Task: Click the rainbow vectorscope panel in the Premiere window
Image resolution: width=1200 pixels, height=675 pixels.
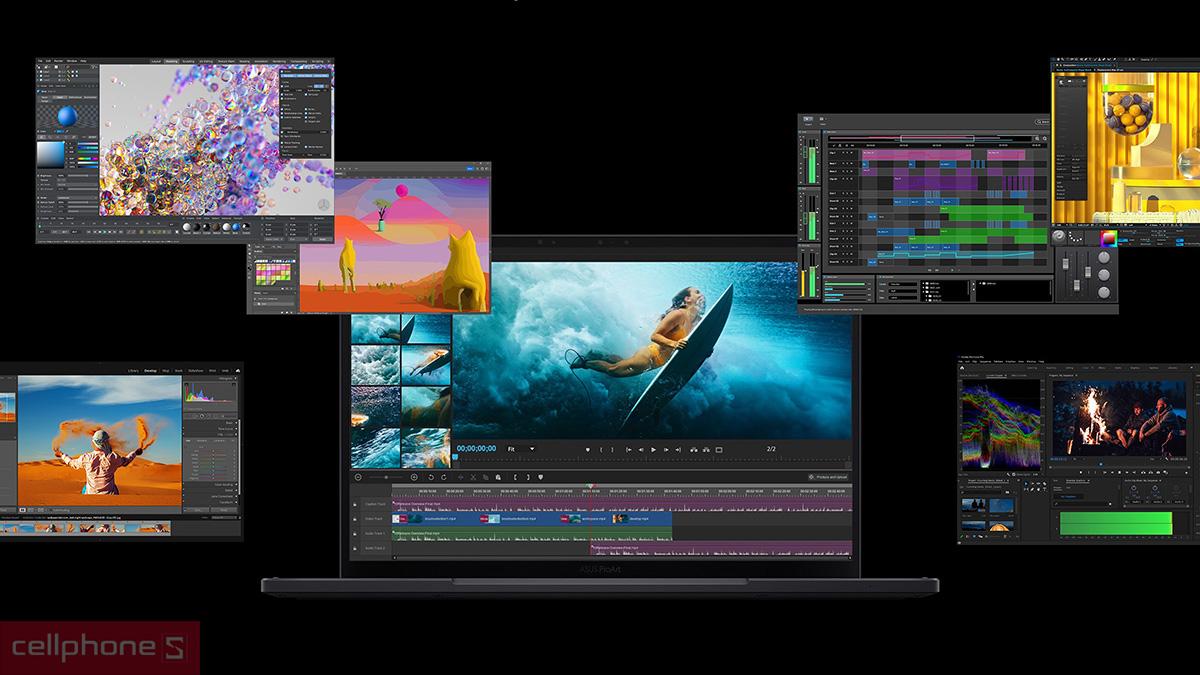Action: point(1001,425)
